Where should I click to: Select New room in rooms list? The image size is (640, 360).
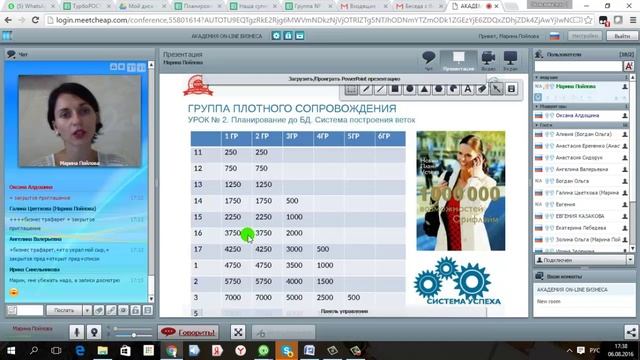point(584,302)
